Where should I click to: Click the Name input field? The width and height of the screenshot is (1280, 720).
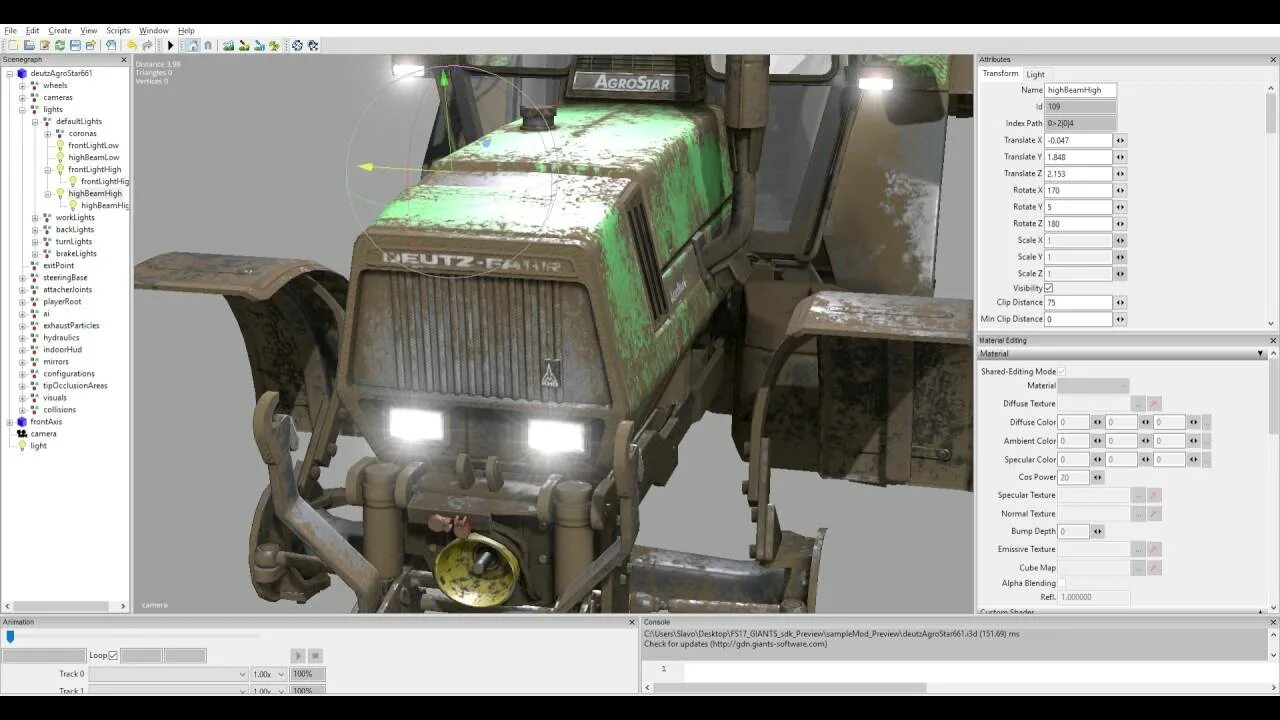1080,90
